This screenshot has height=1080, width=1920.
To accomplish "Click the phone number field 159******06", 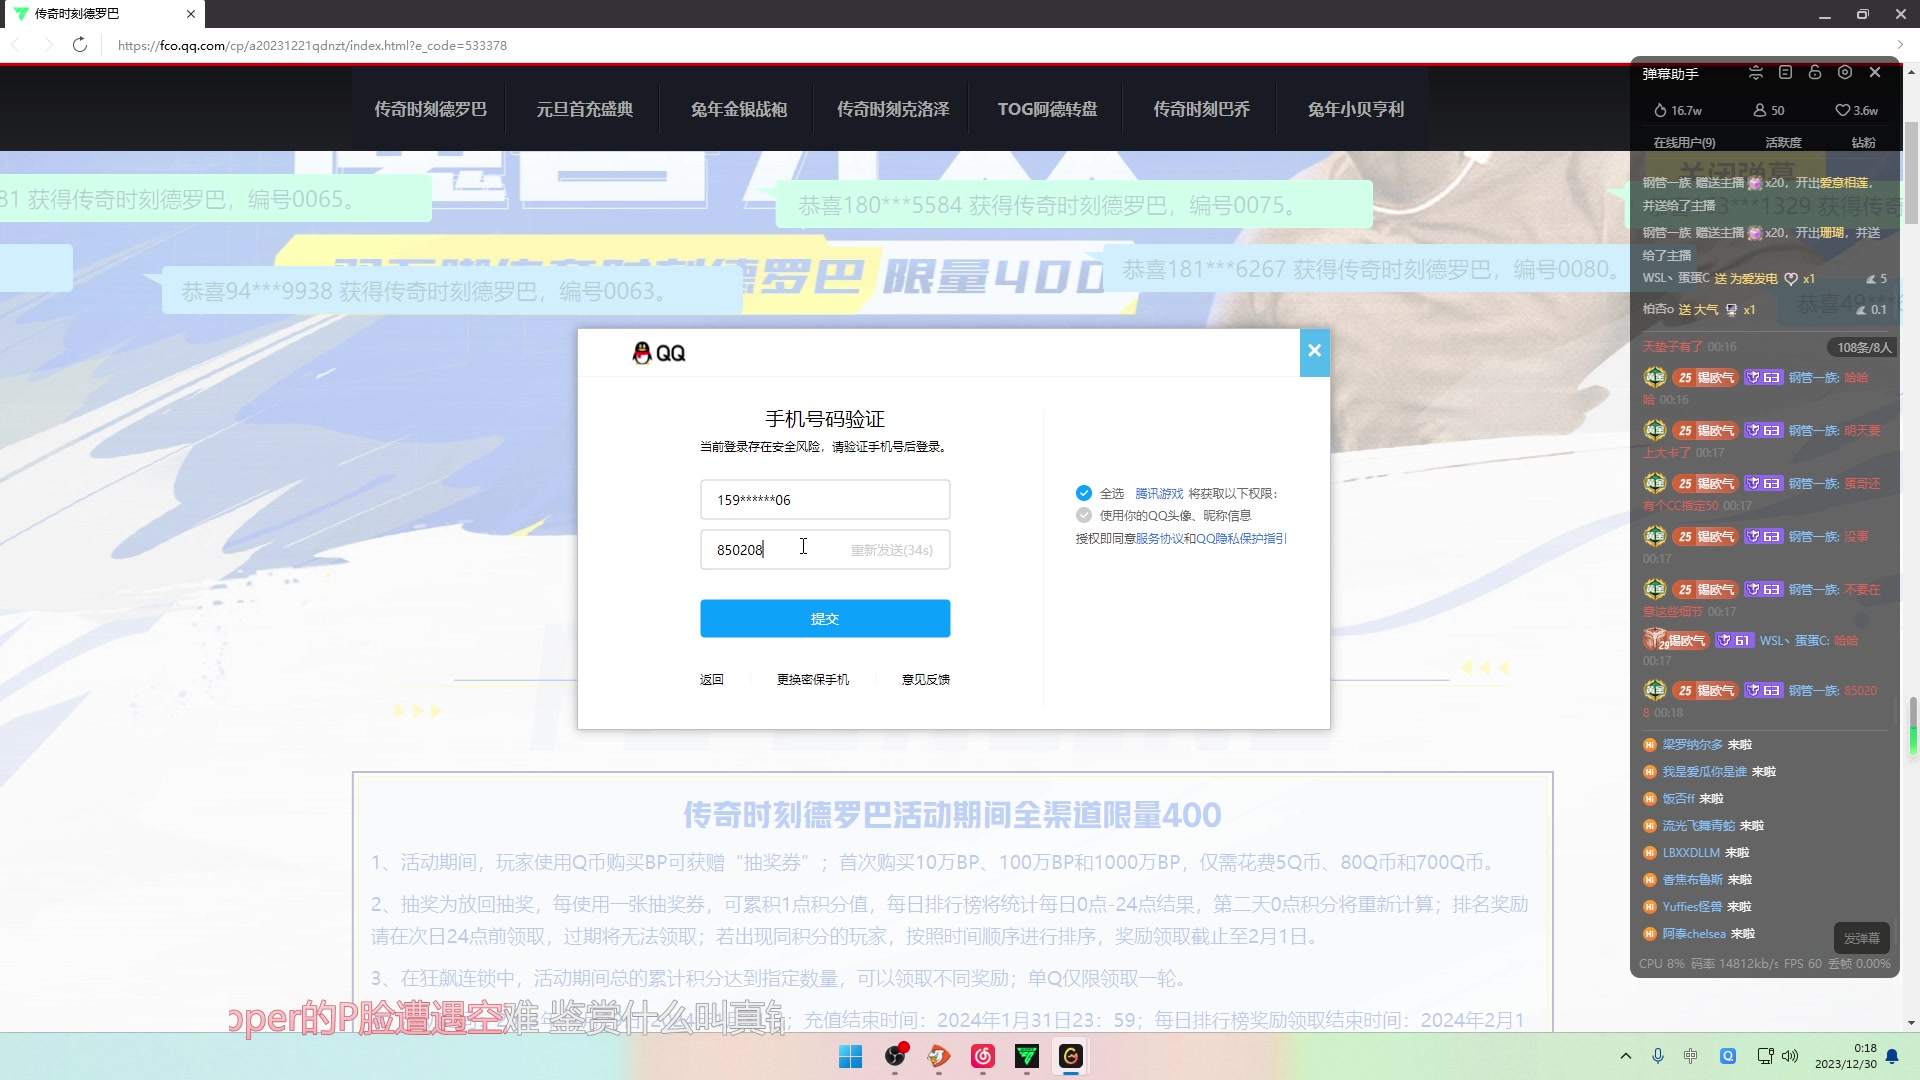I will tap(825, 499).
